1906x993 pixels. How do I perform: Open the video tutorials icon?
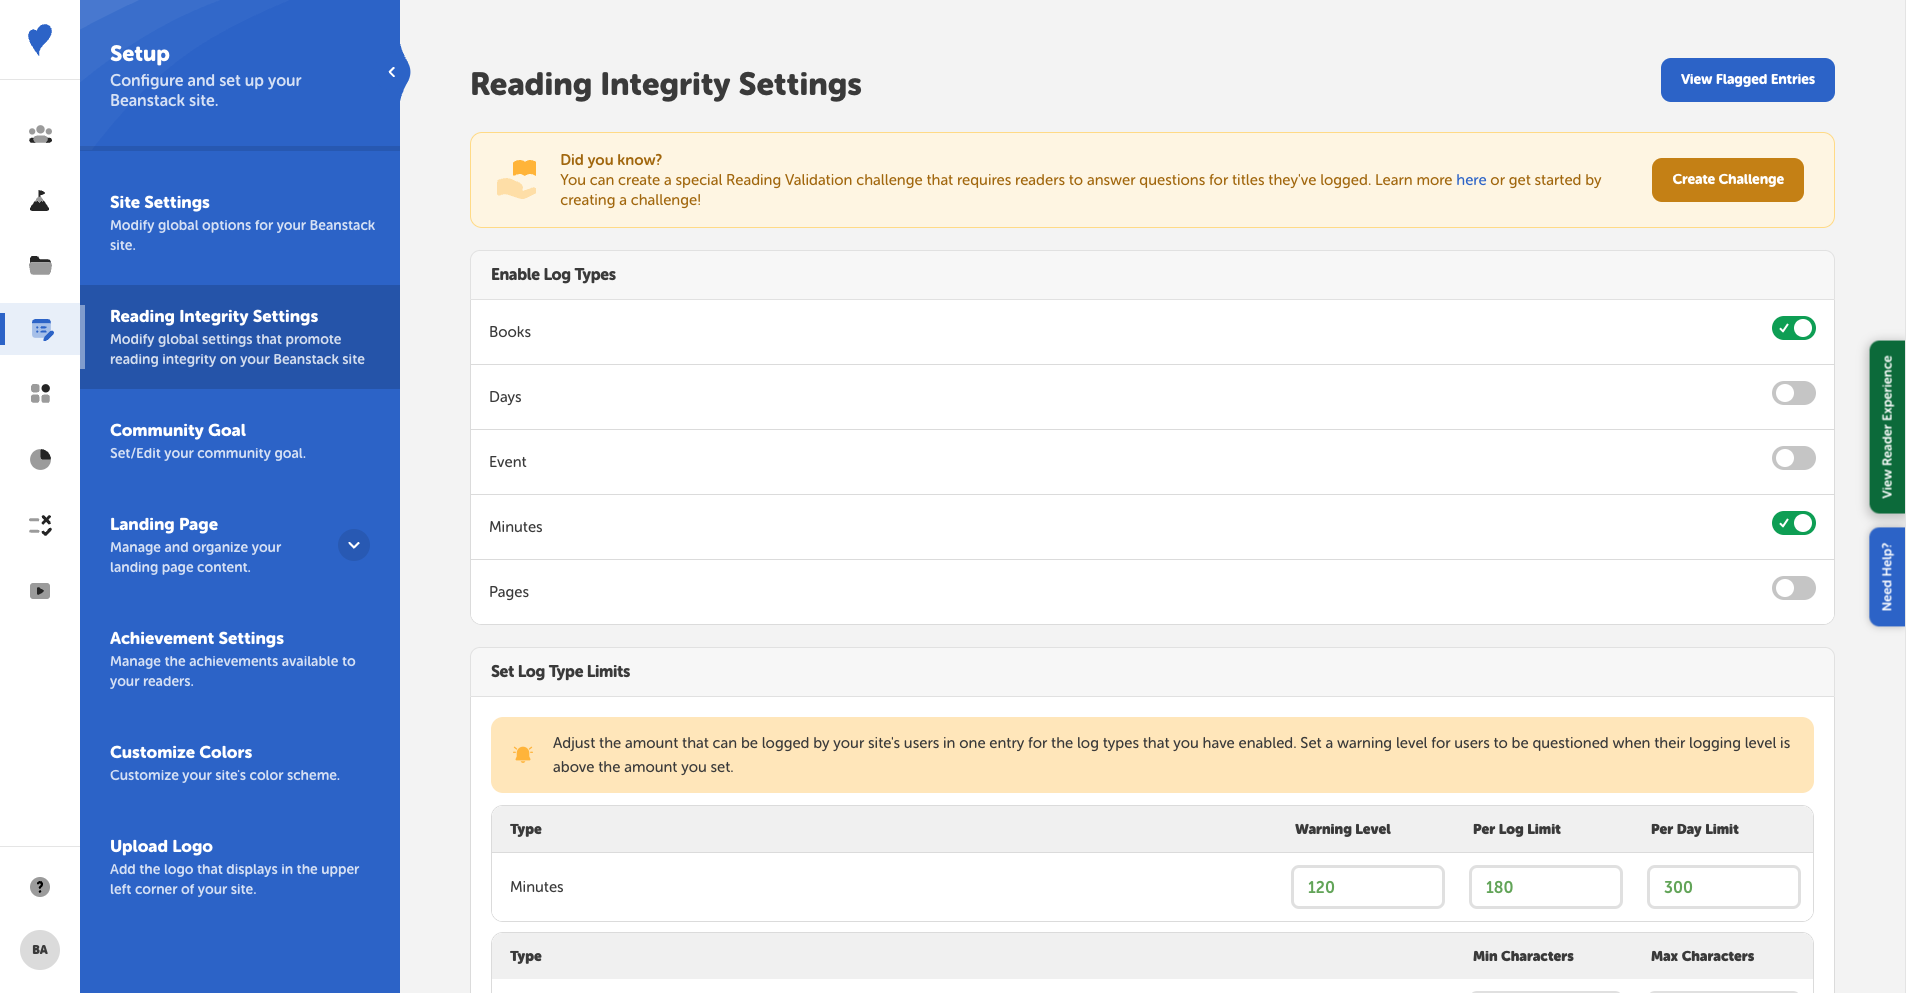(40, 591)
